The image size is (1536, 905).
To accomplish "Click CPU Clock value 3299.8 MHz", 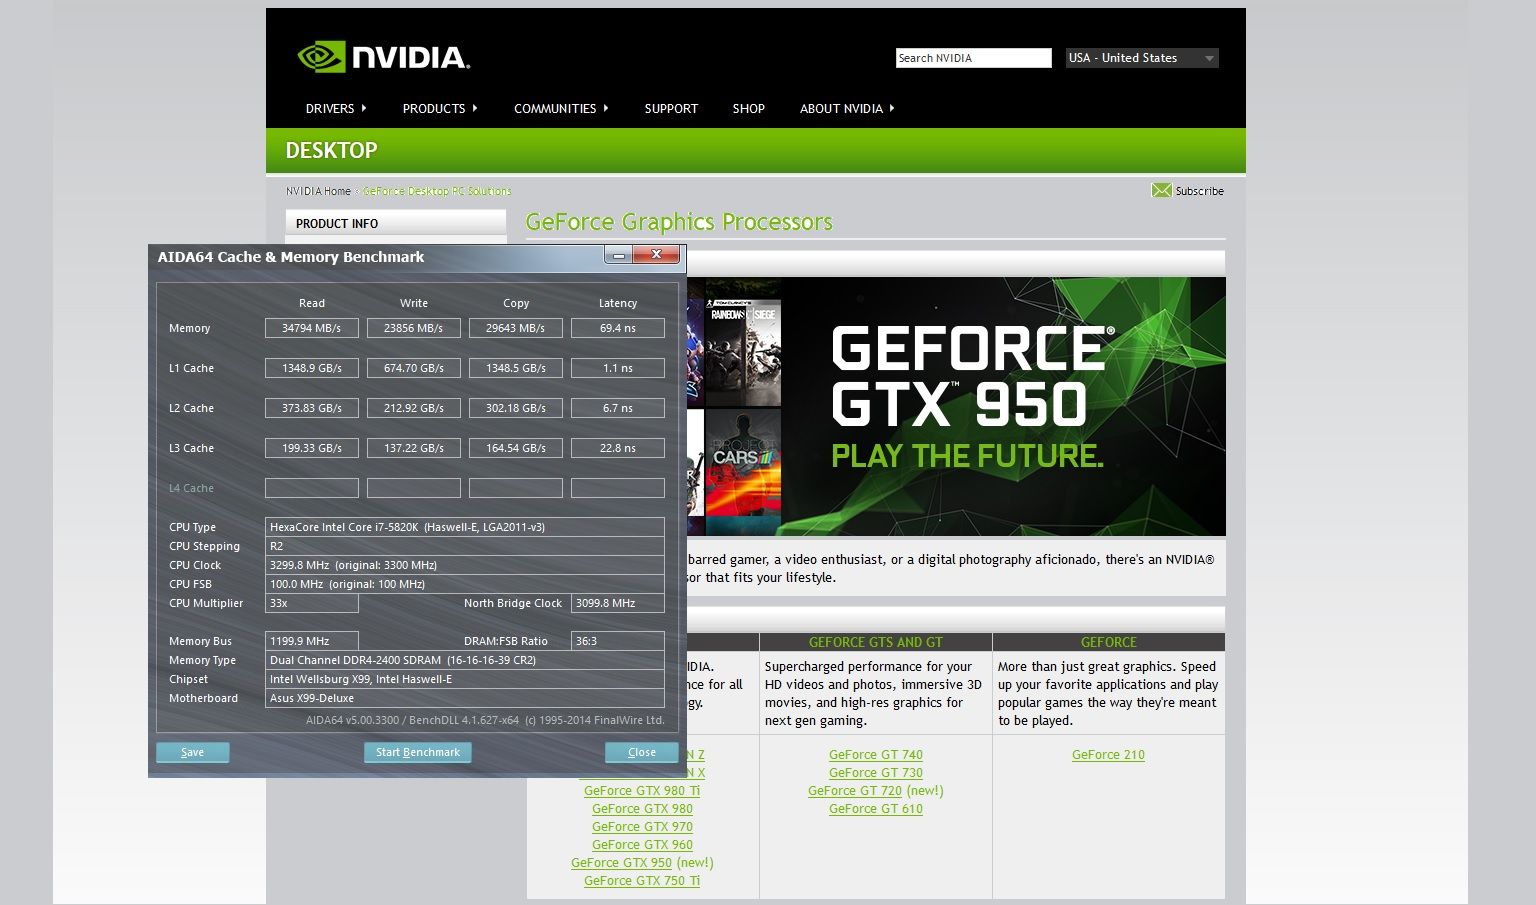I will coord(465,565).
